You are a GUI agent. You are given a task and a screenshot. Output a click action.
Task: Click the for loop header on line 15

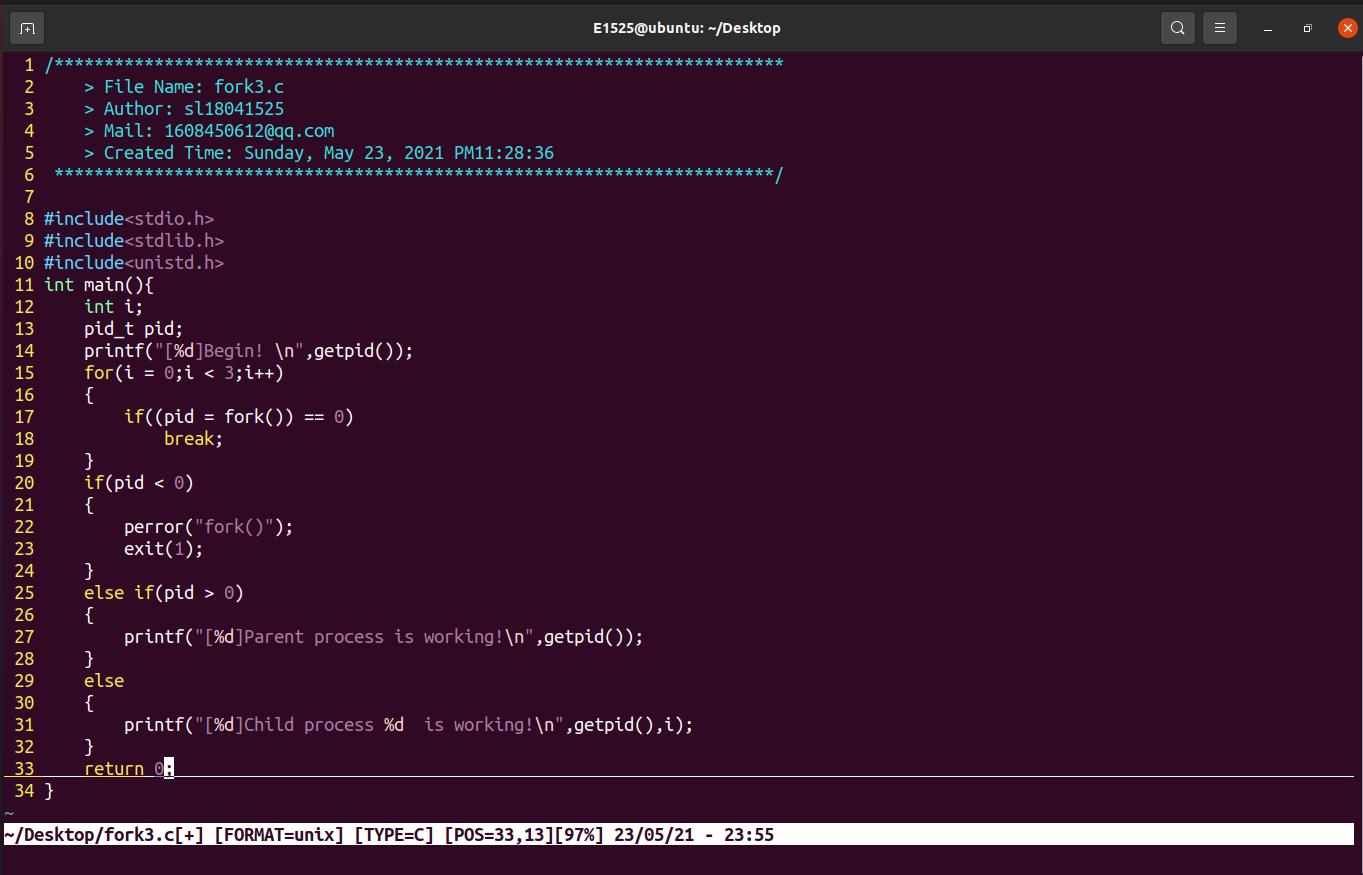tap(184, 373)
